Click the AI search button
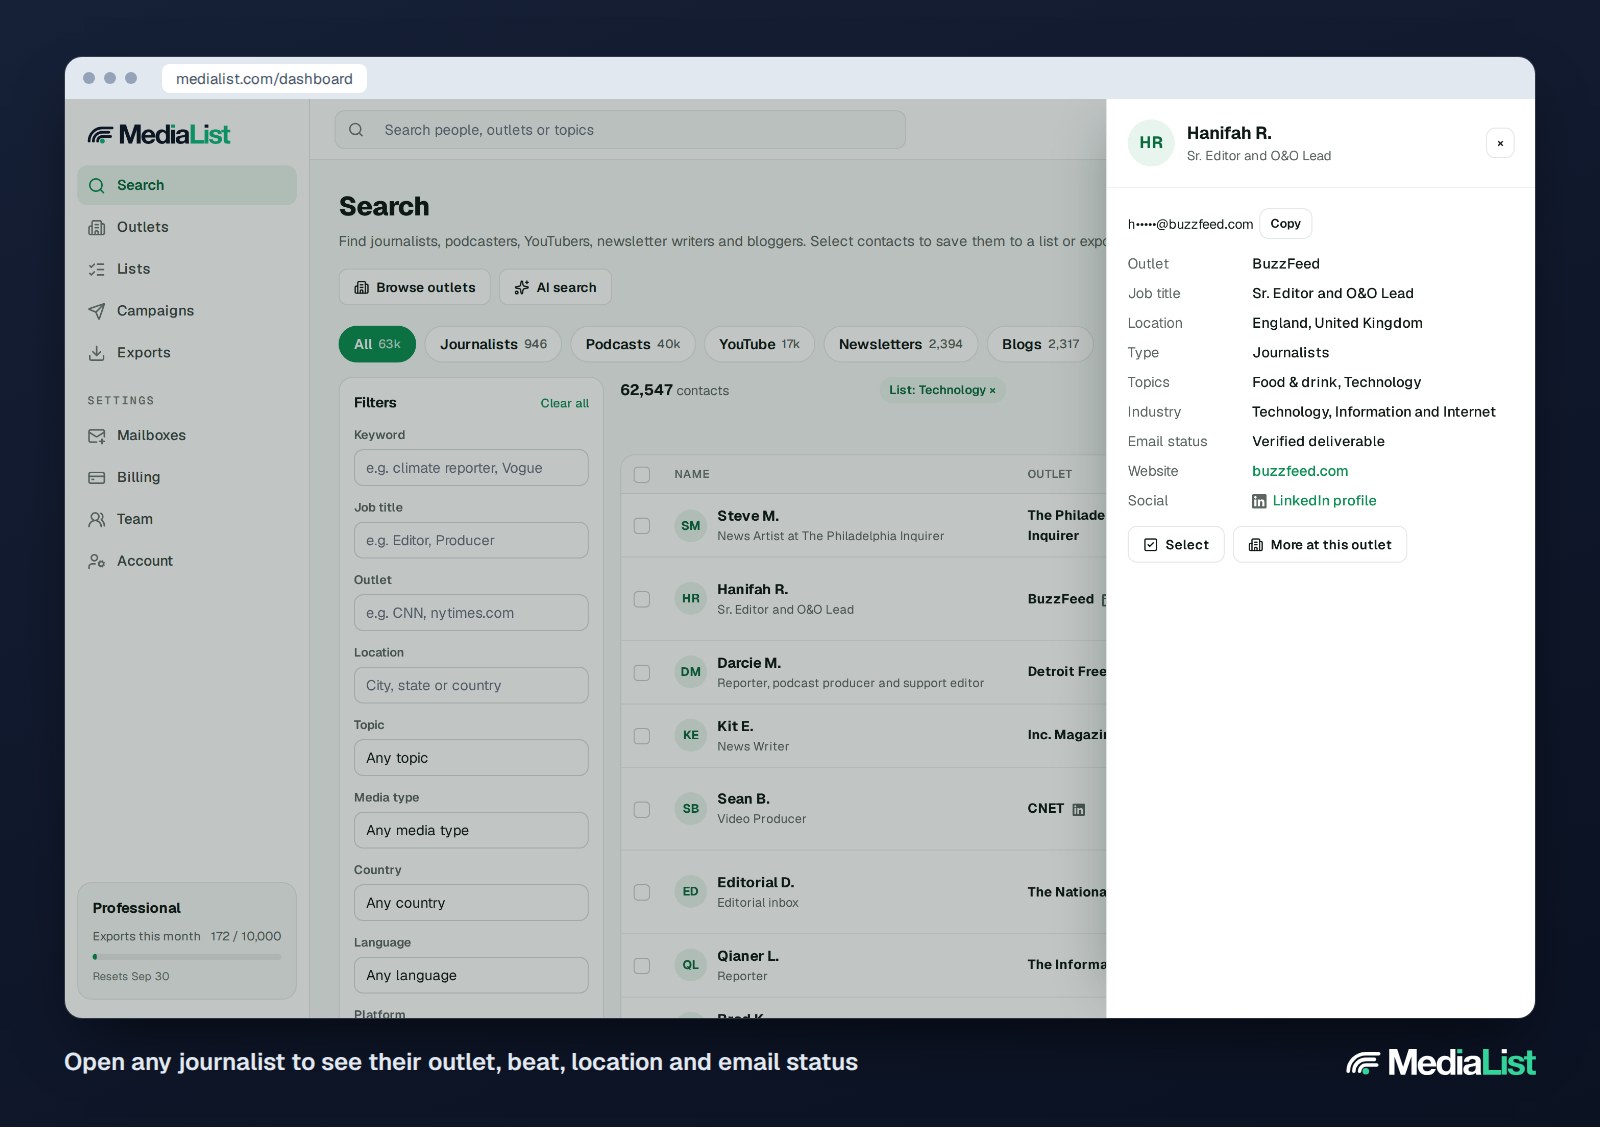Screen dimensions: 1600x1128 tap(555, 288)
